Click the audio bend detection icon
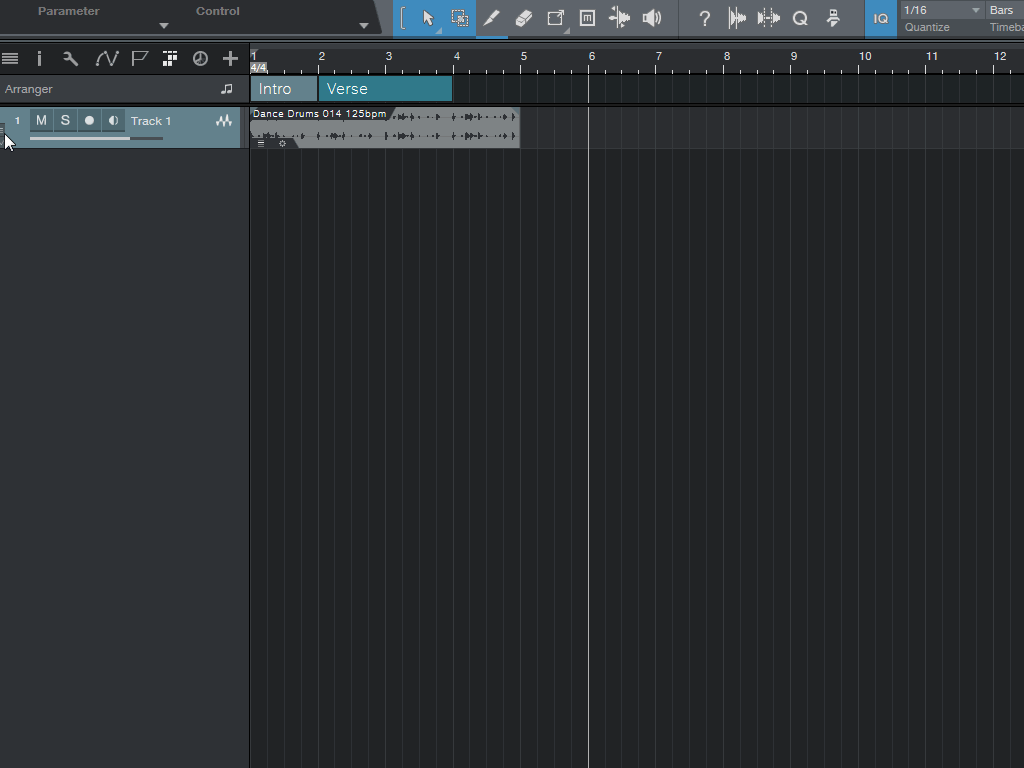This screenshot has width=1024, height=768. (769, 18)
